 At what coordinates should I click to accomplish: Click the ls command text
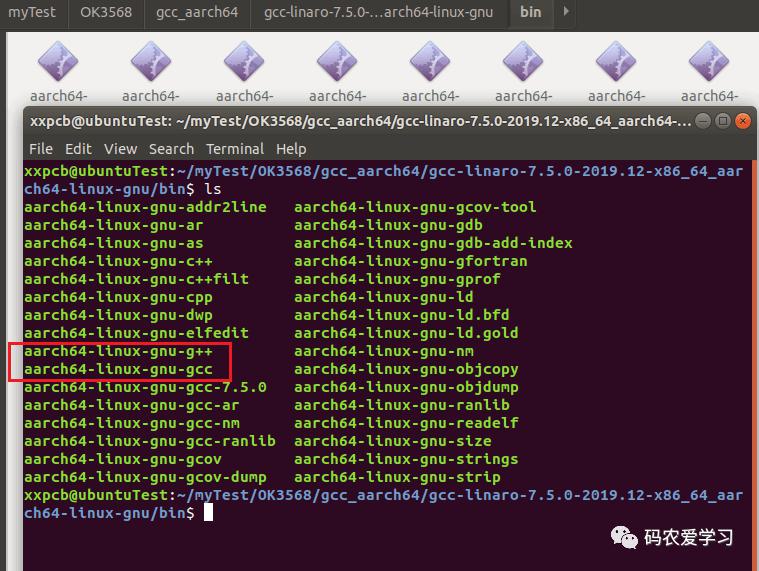point(213,189)
